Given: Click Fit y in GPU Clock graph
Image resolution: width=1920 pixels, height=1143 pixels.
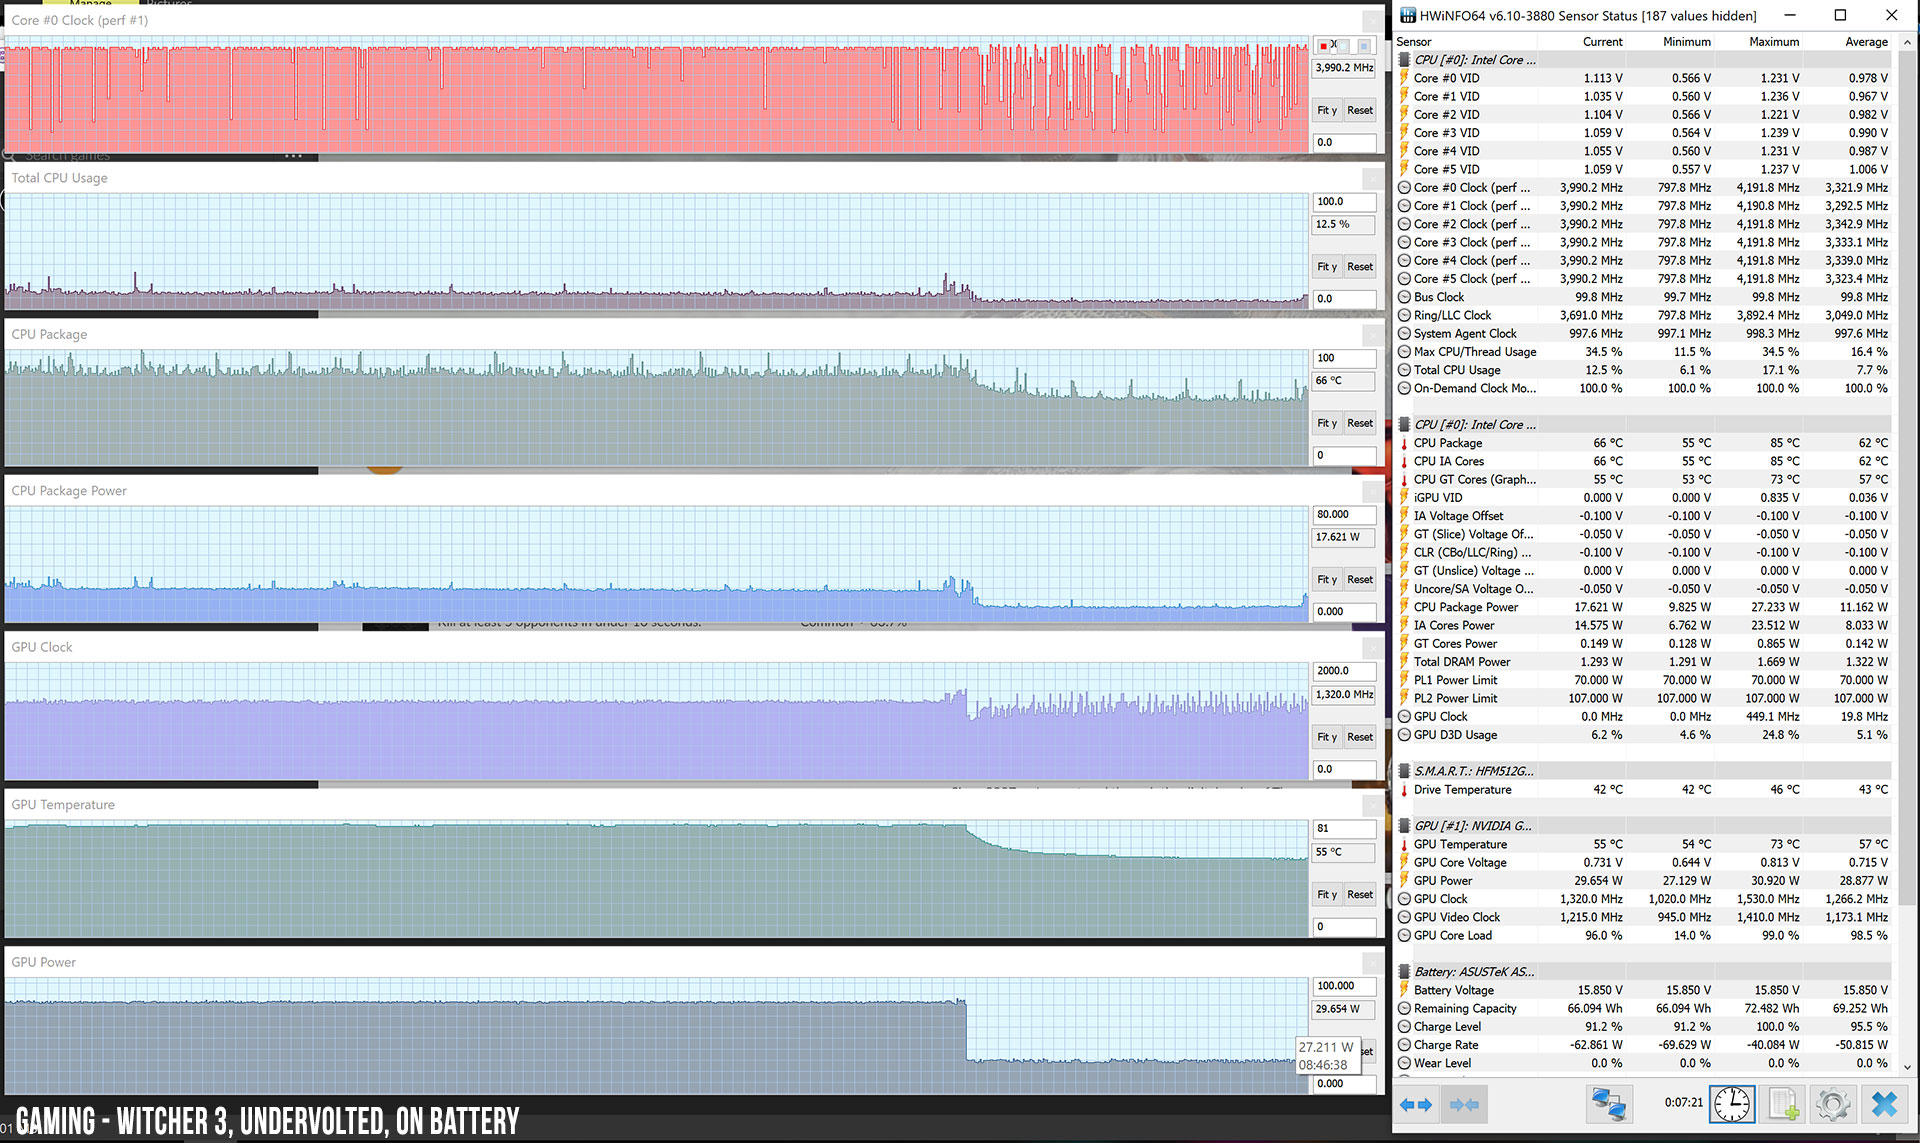Looking at the screenshot, I should pos(1327,737).
